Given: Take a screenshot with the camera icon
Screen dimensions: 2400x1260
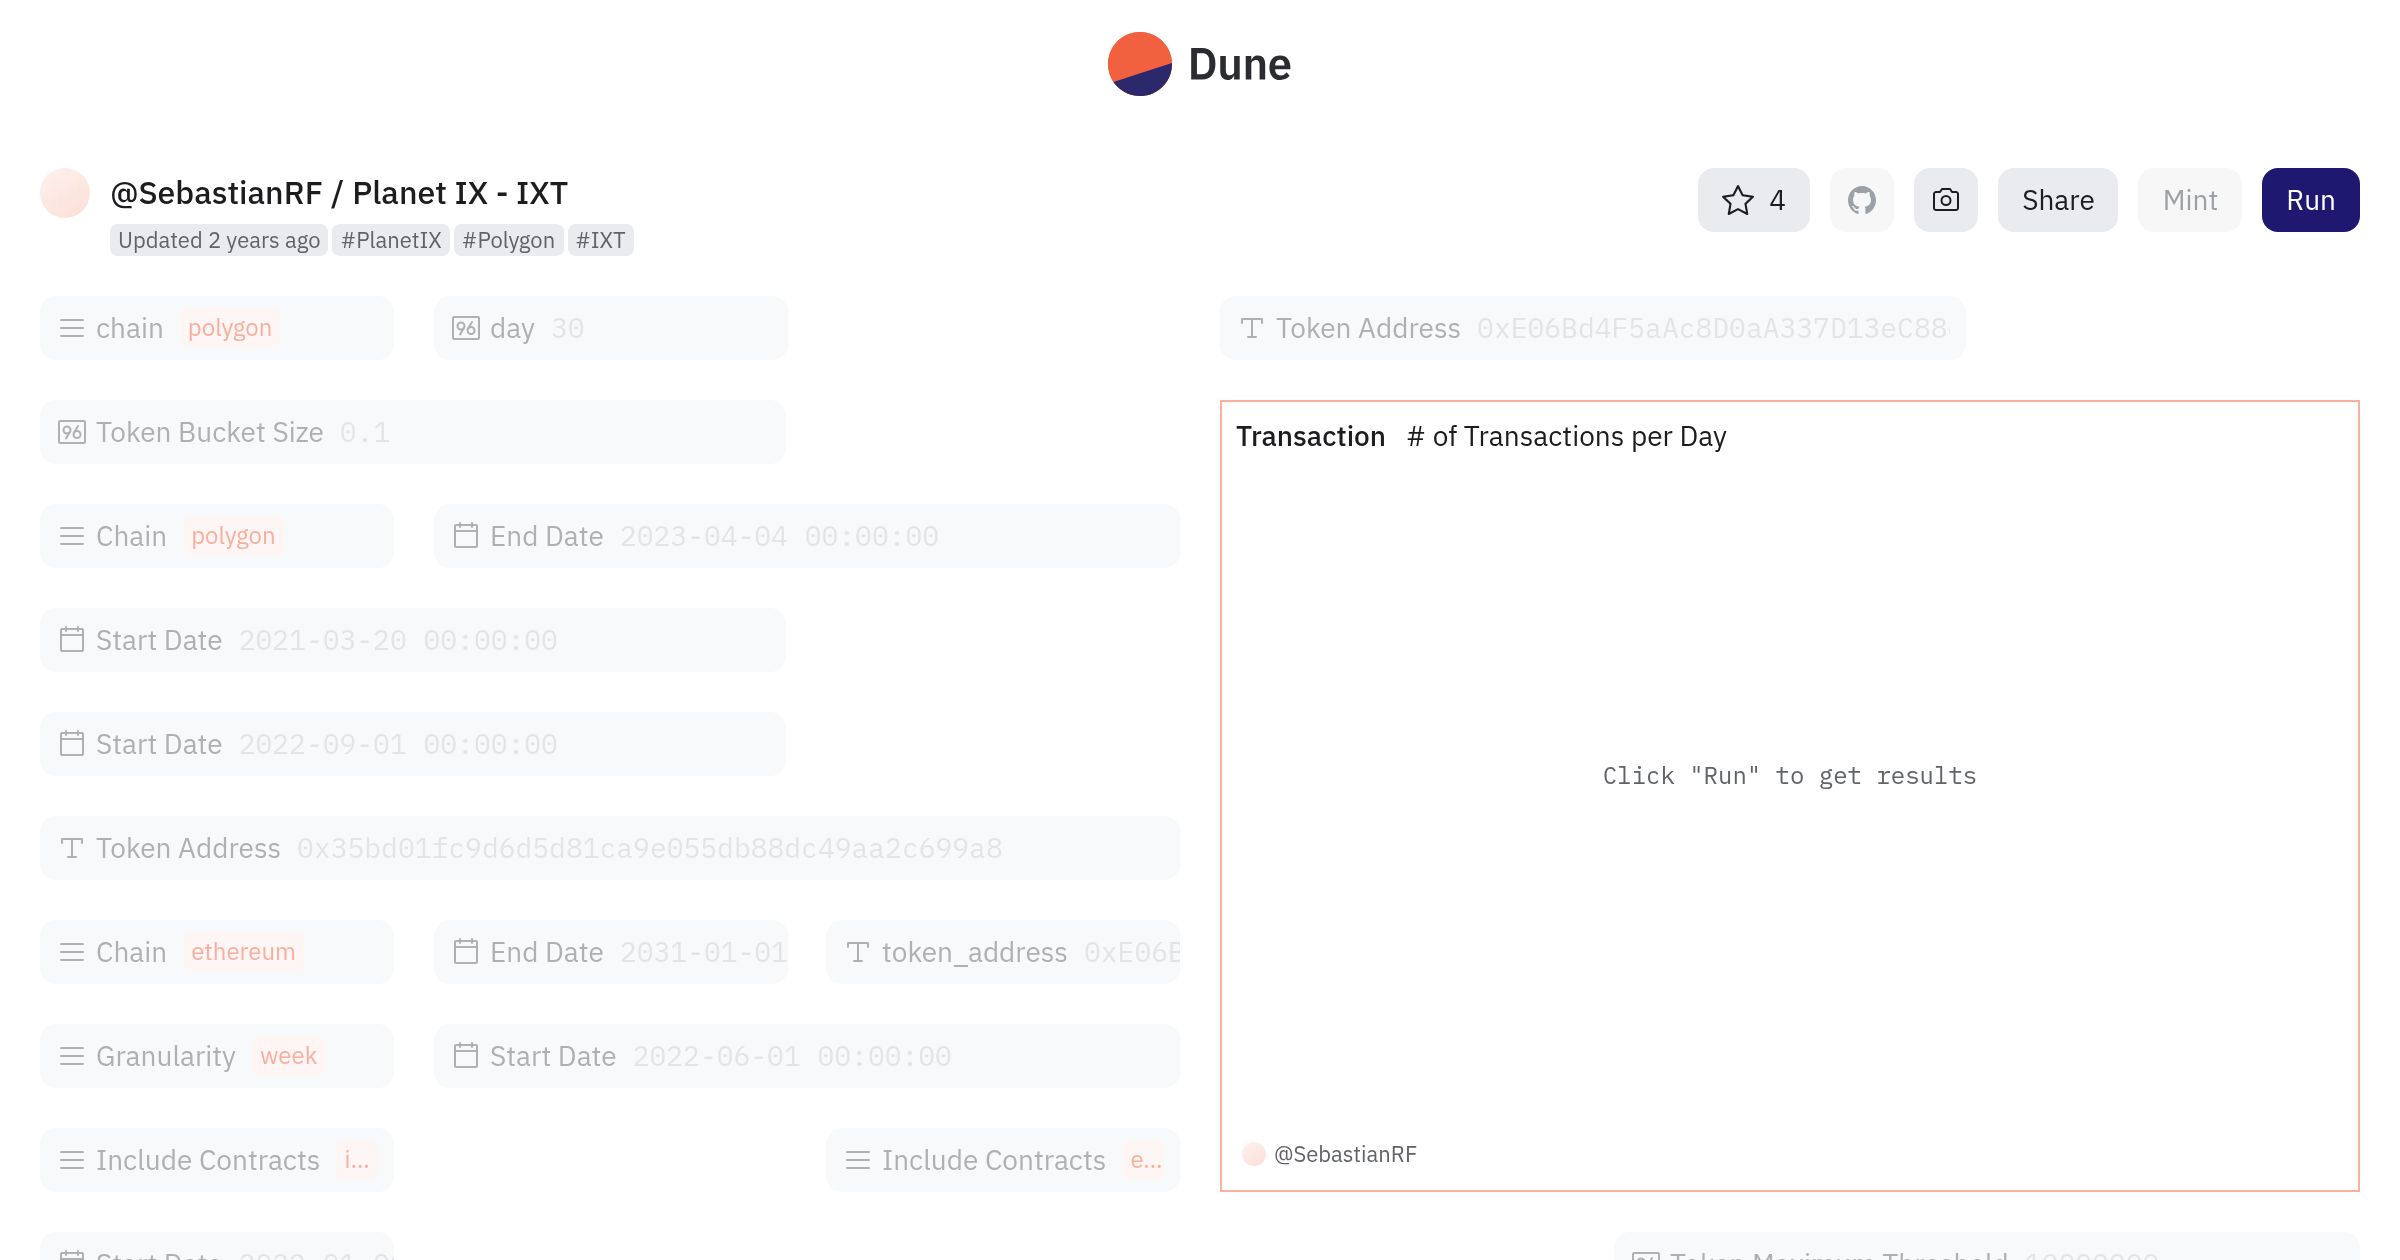Looking at the screenshot, I should click(x=1946, y=200).
